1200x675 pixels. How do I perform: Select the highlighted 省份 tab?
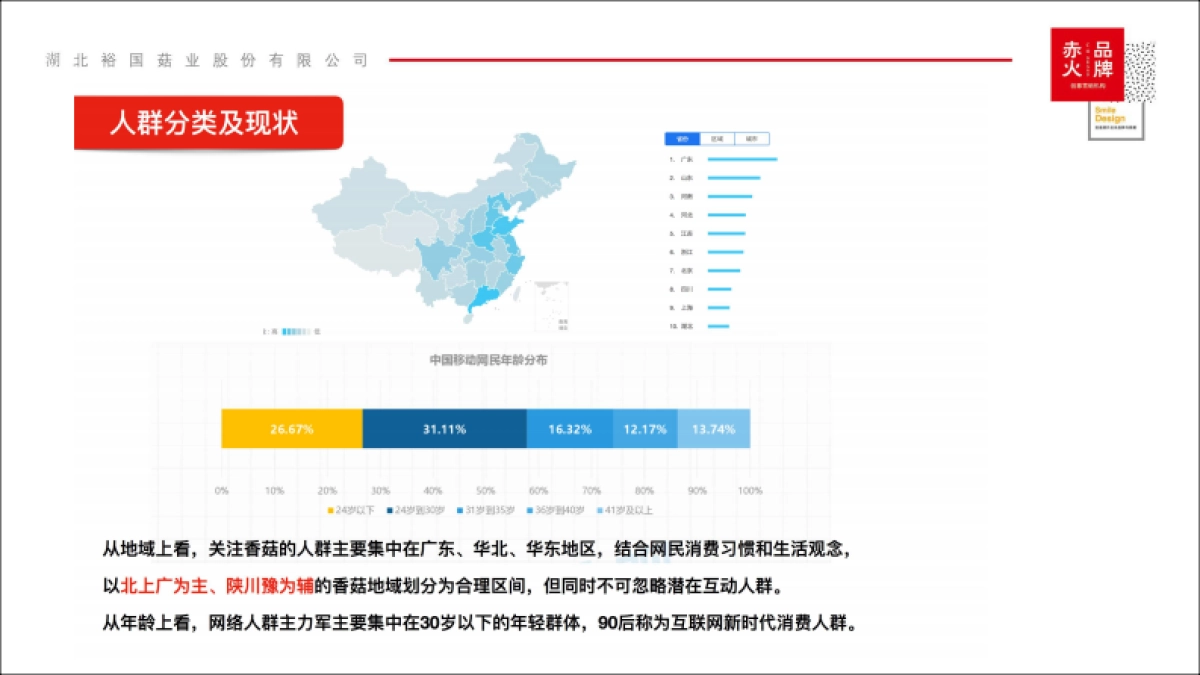[684, 139]
